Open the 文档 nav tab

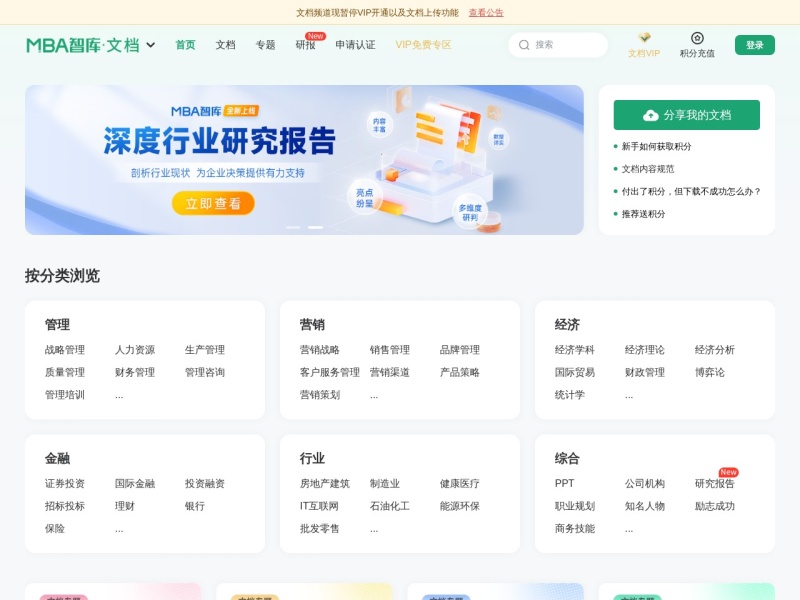point(225,45)
